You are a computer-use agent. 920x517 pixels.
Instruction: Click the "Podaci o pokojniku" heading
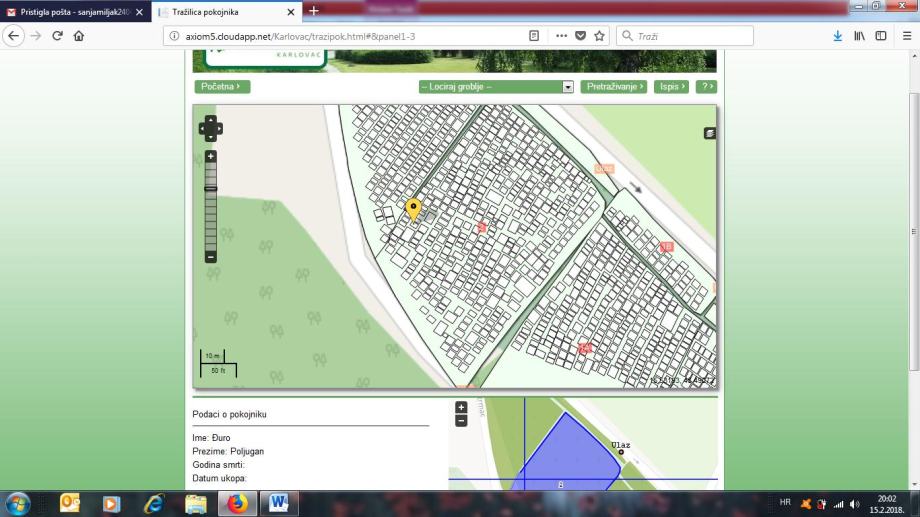229,414
